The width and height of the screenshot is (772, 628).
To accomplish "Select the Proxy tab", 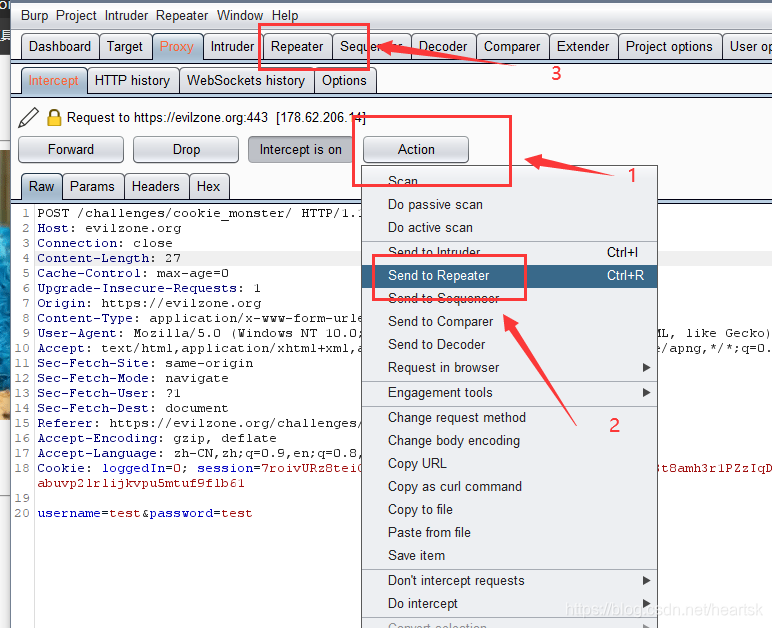I will (x=177, y=47).
